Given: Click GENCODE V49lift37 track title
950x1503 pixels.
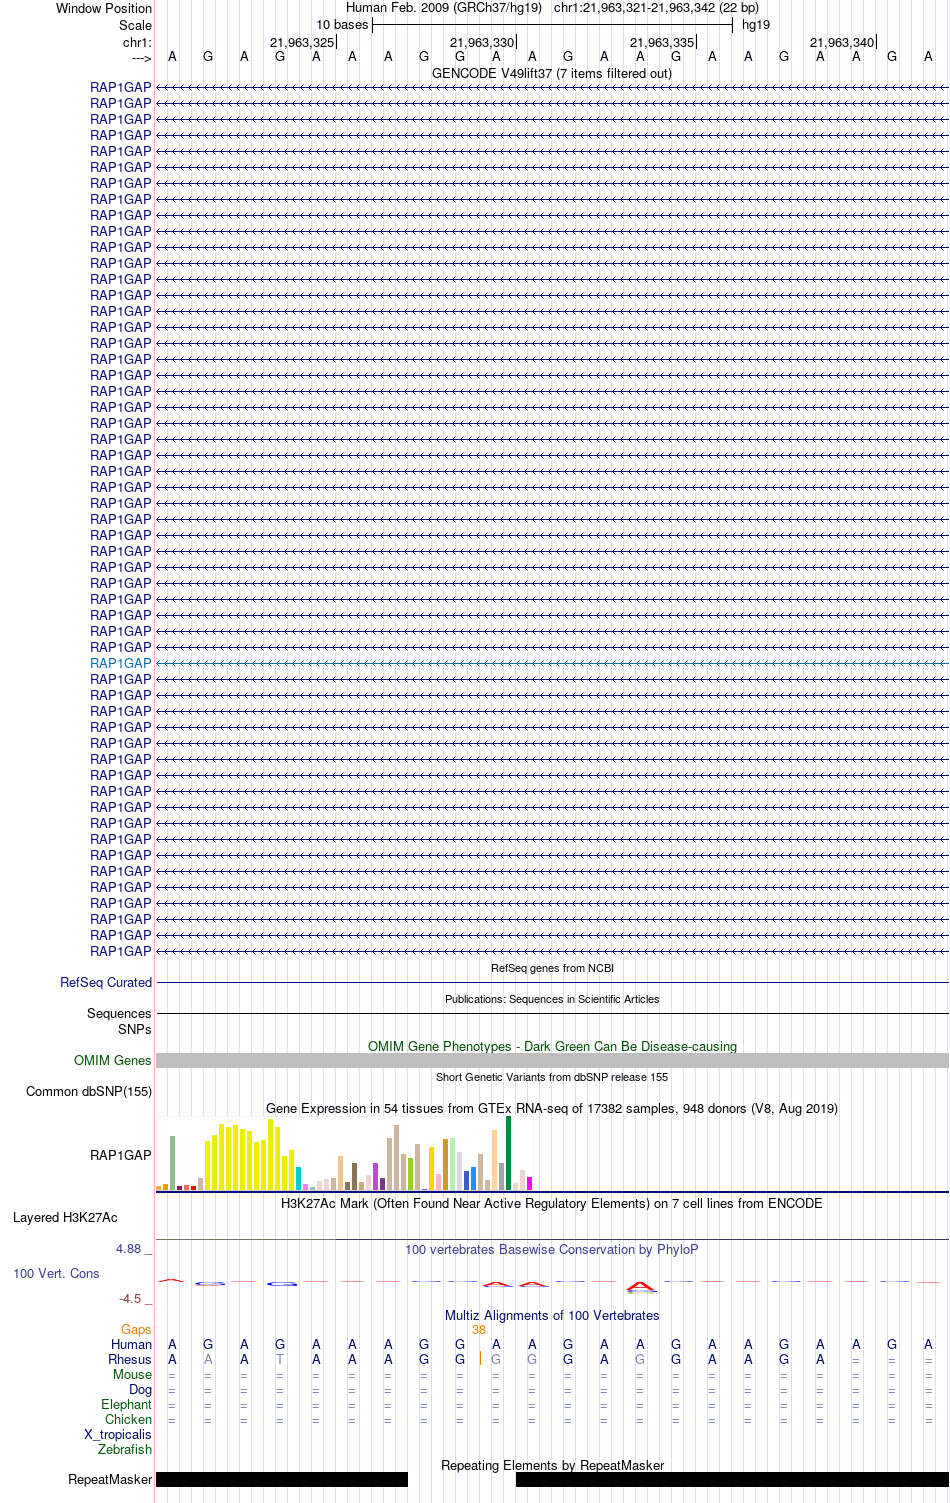Looking at the screenshot, I should click(x=552, y=74).
